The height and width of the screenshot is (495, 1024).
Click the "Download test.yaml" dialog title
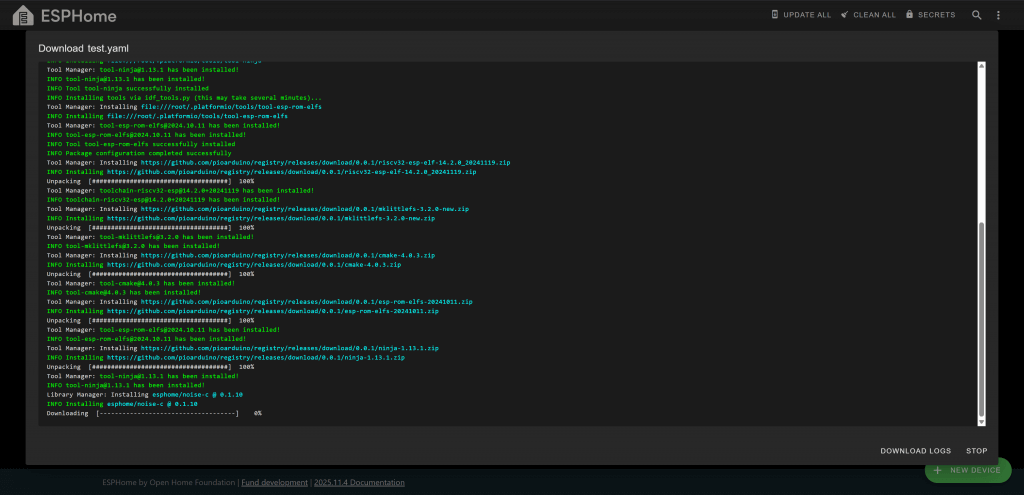coord(84,48)
